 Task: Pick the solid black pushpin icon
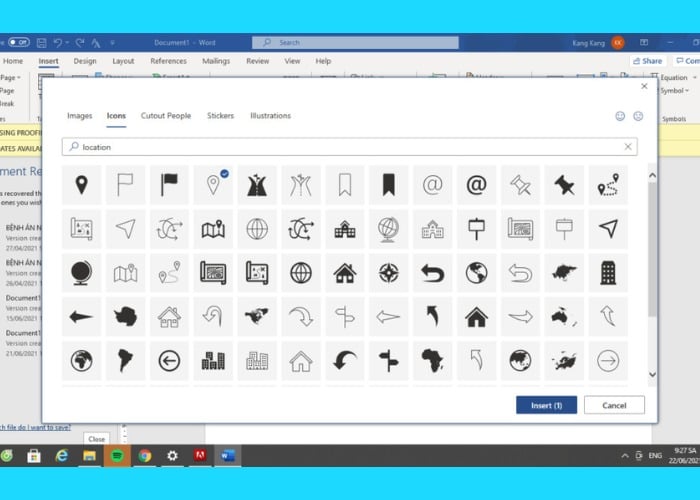[564, 185]
